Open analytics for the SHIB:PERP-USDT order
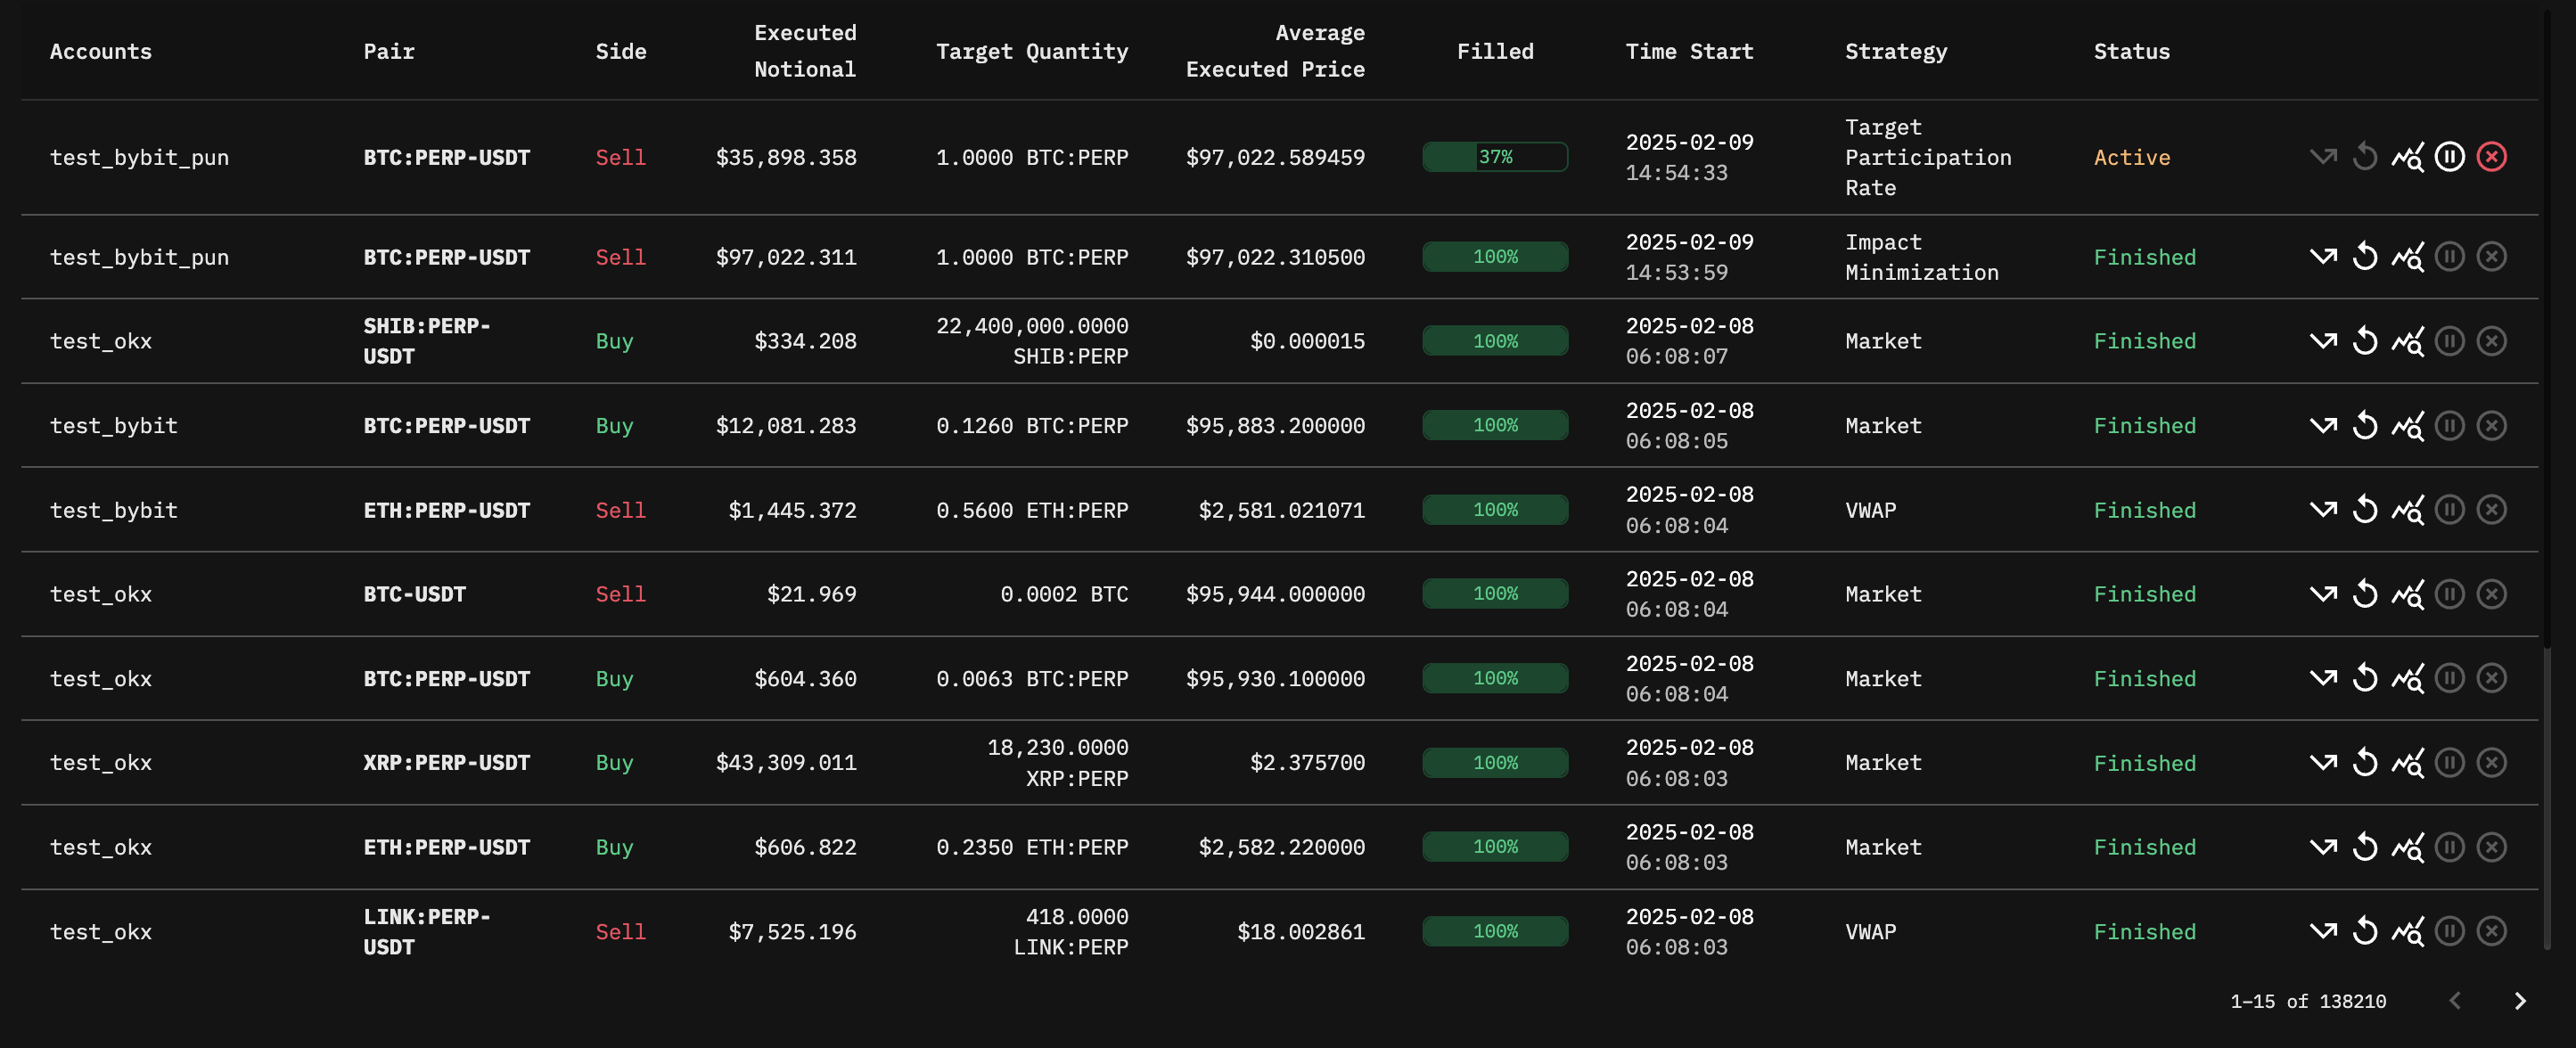 click(2407, 341)
